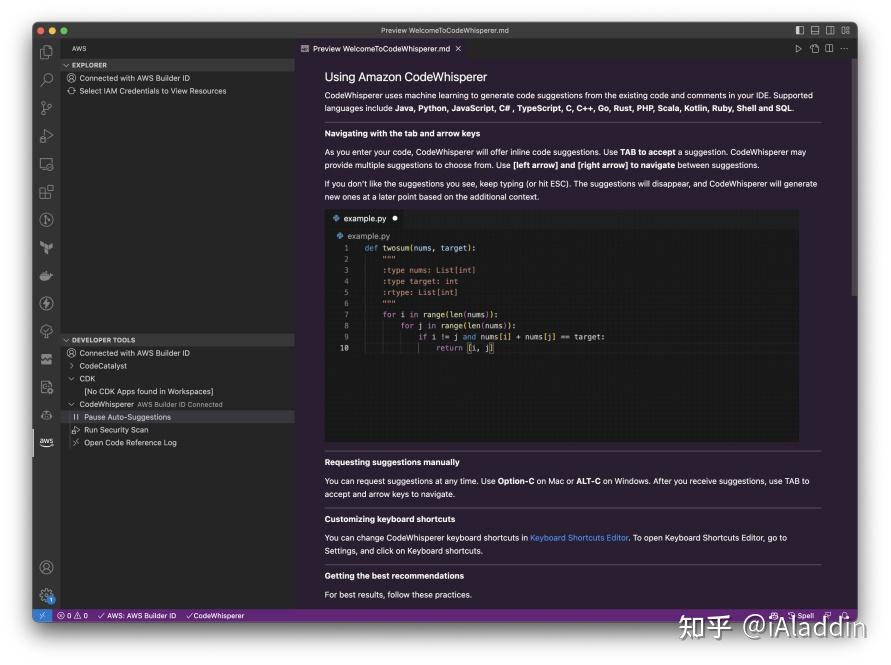Toggle the panel layout icon in title bar
Screen dimensions: 891x665
point(815,31)
